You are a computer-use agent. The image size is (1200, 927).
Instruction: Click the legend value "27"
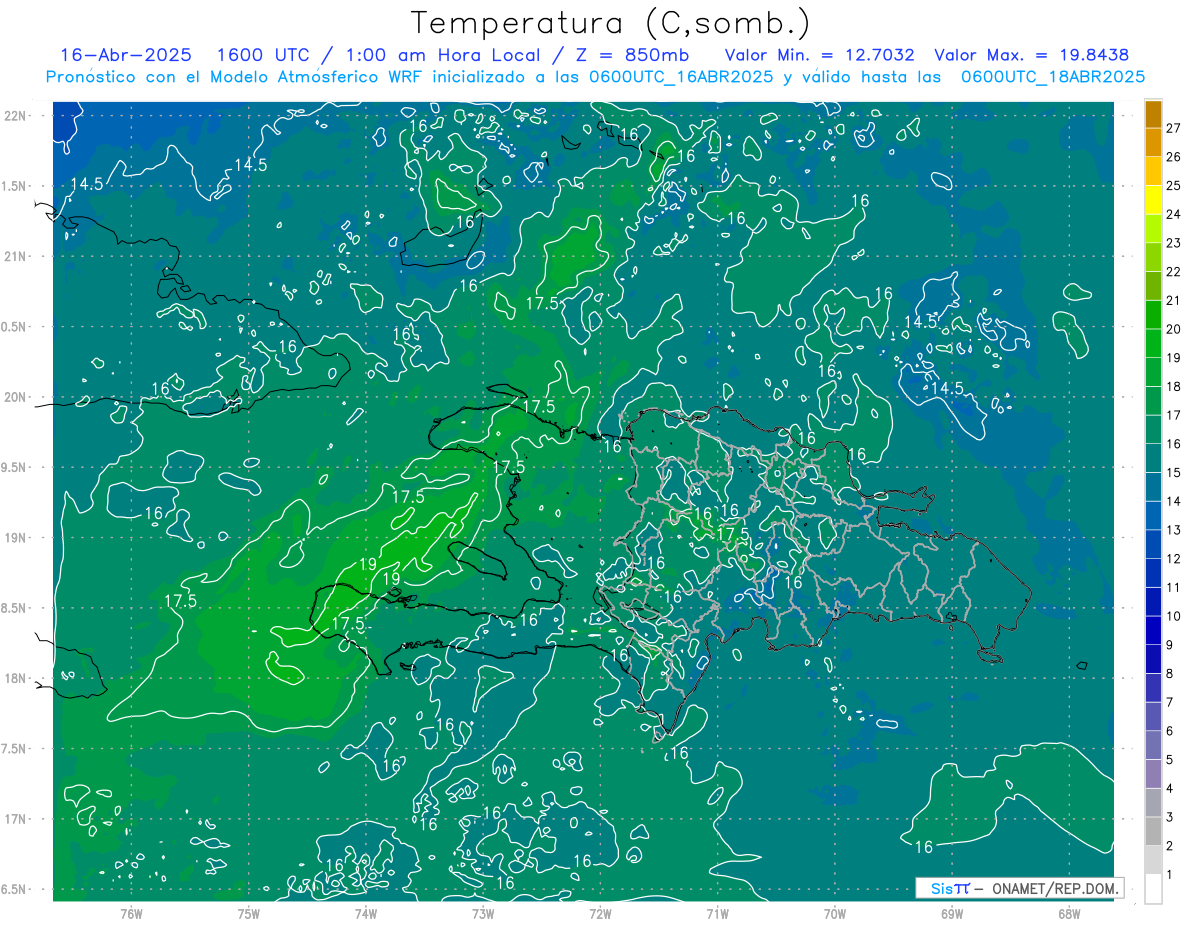click(1173, 128)
